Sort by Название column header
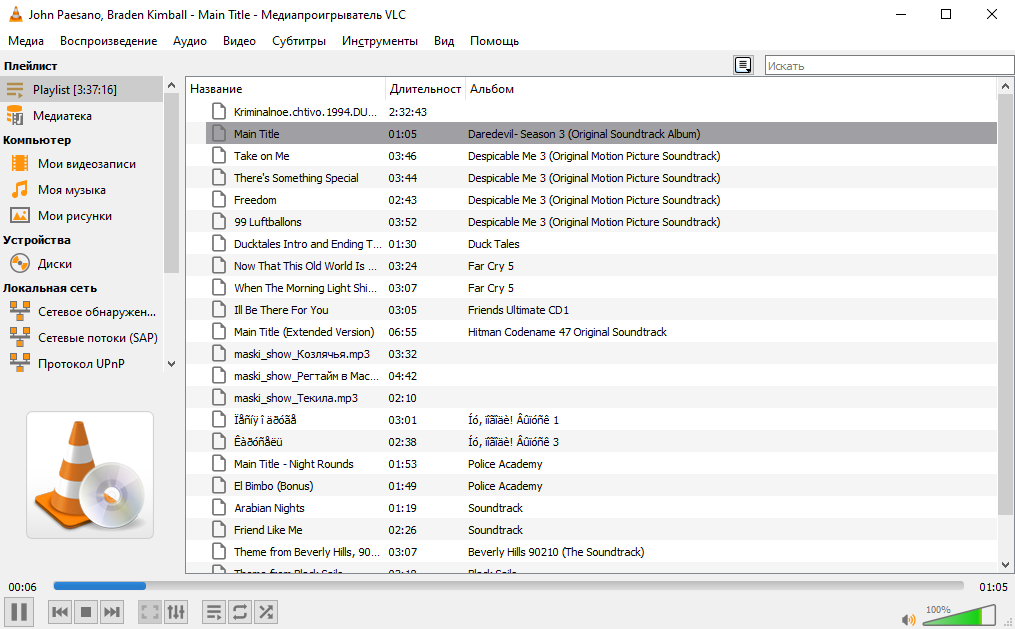Screen dimensions: 1015x629 pyautogui.click(x=285, y=89)
